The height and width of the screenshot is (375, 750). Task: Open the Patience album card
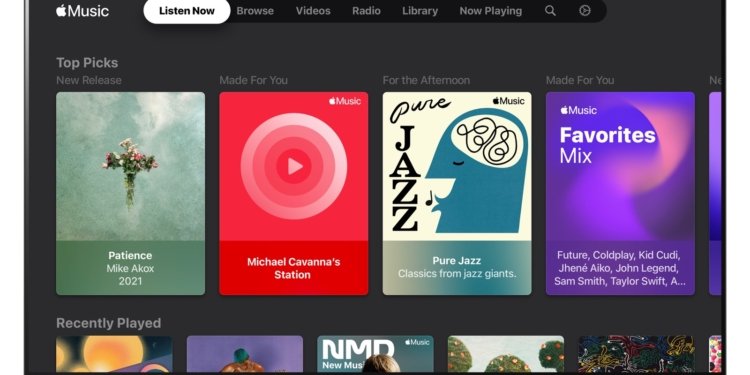pyautogui.click(x=131, y=193)
